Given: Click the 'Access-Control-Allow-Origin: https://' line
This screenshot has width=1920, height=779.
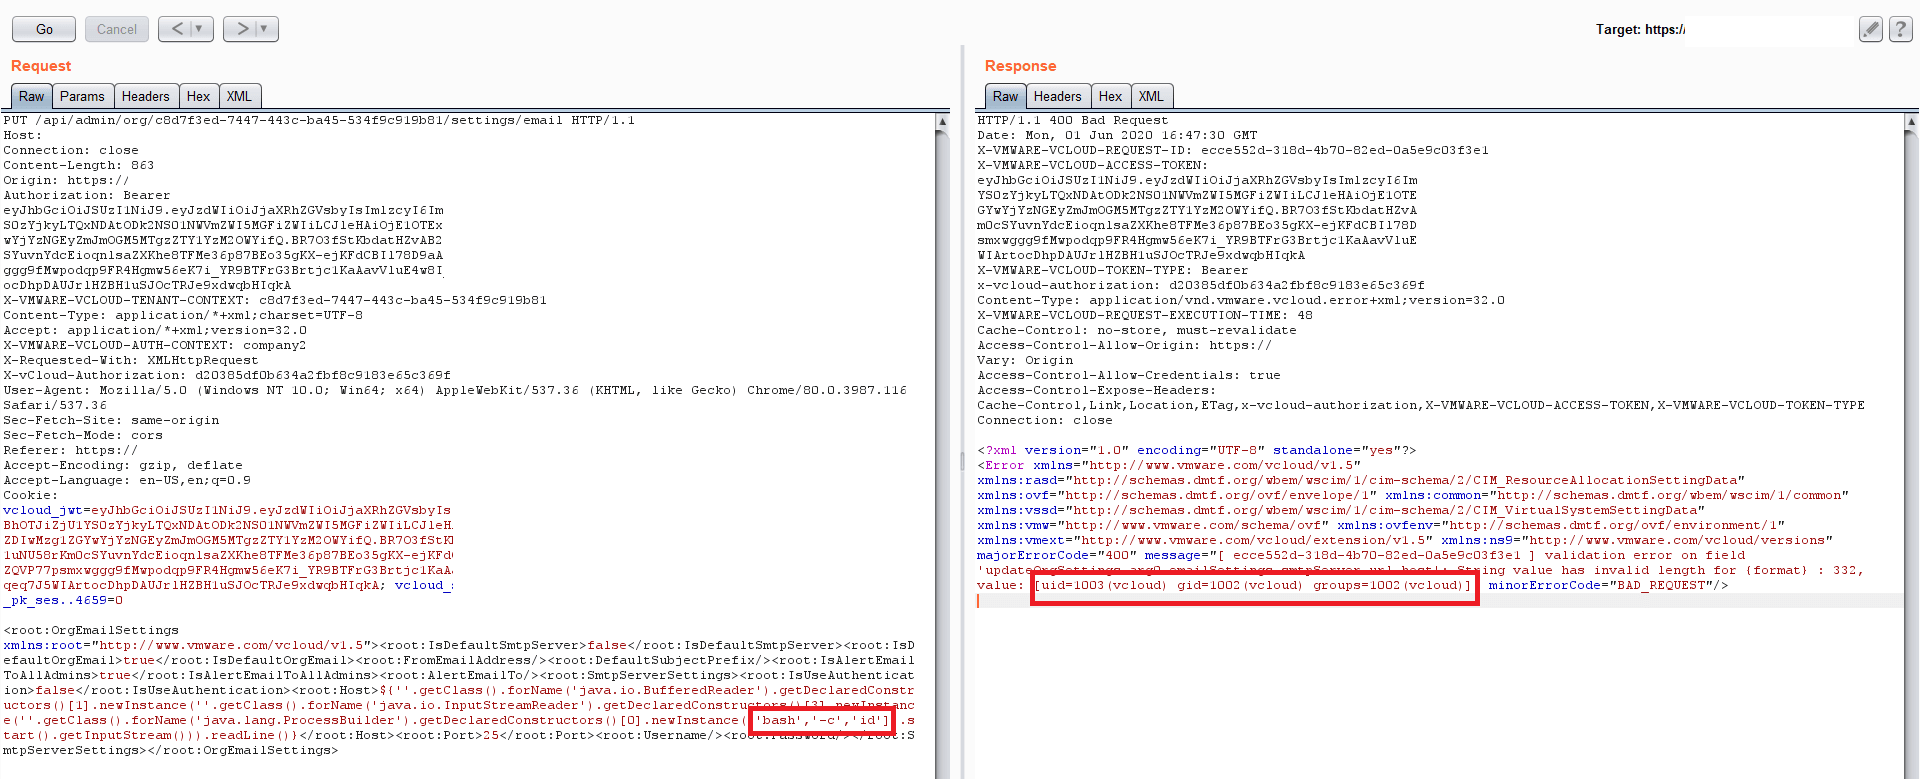Looking at the screenshot, I should [1125, 345].
